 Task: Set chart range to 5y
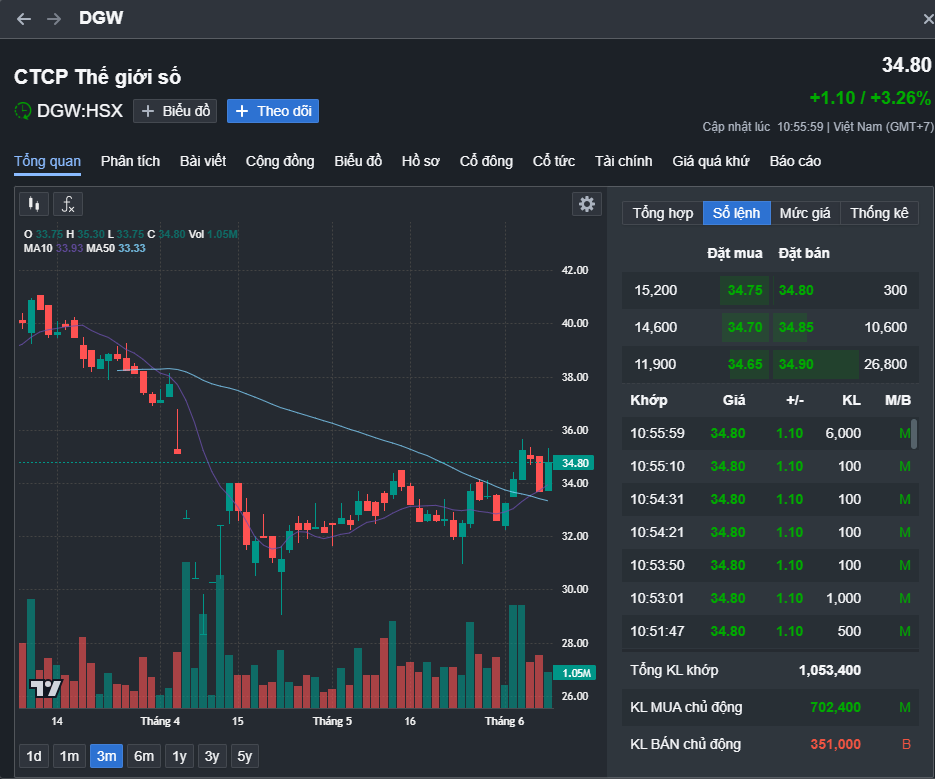click(x=244, y=756)
